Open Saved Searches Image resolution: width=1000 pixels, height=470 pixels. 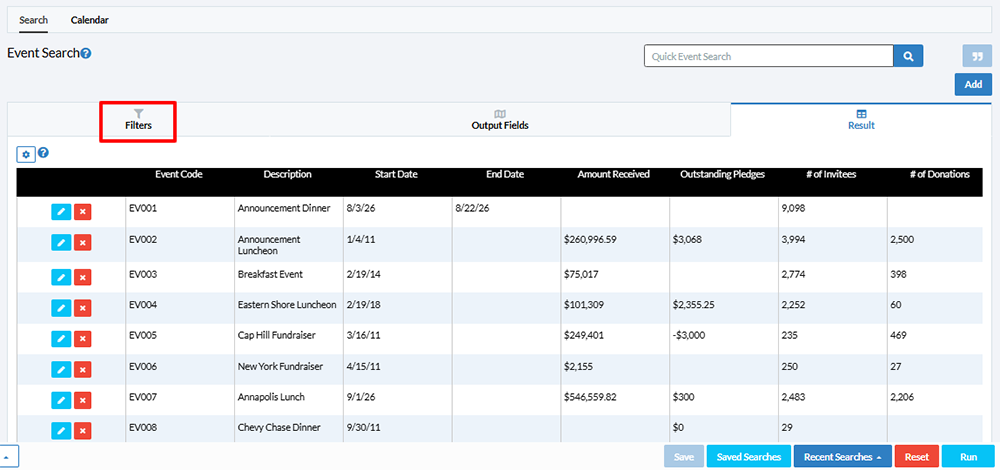click(x=749, y=457)
